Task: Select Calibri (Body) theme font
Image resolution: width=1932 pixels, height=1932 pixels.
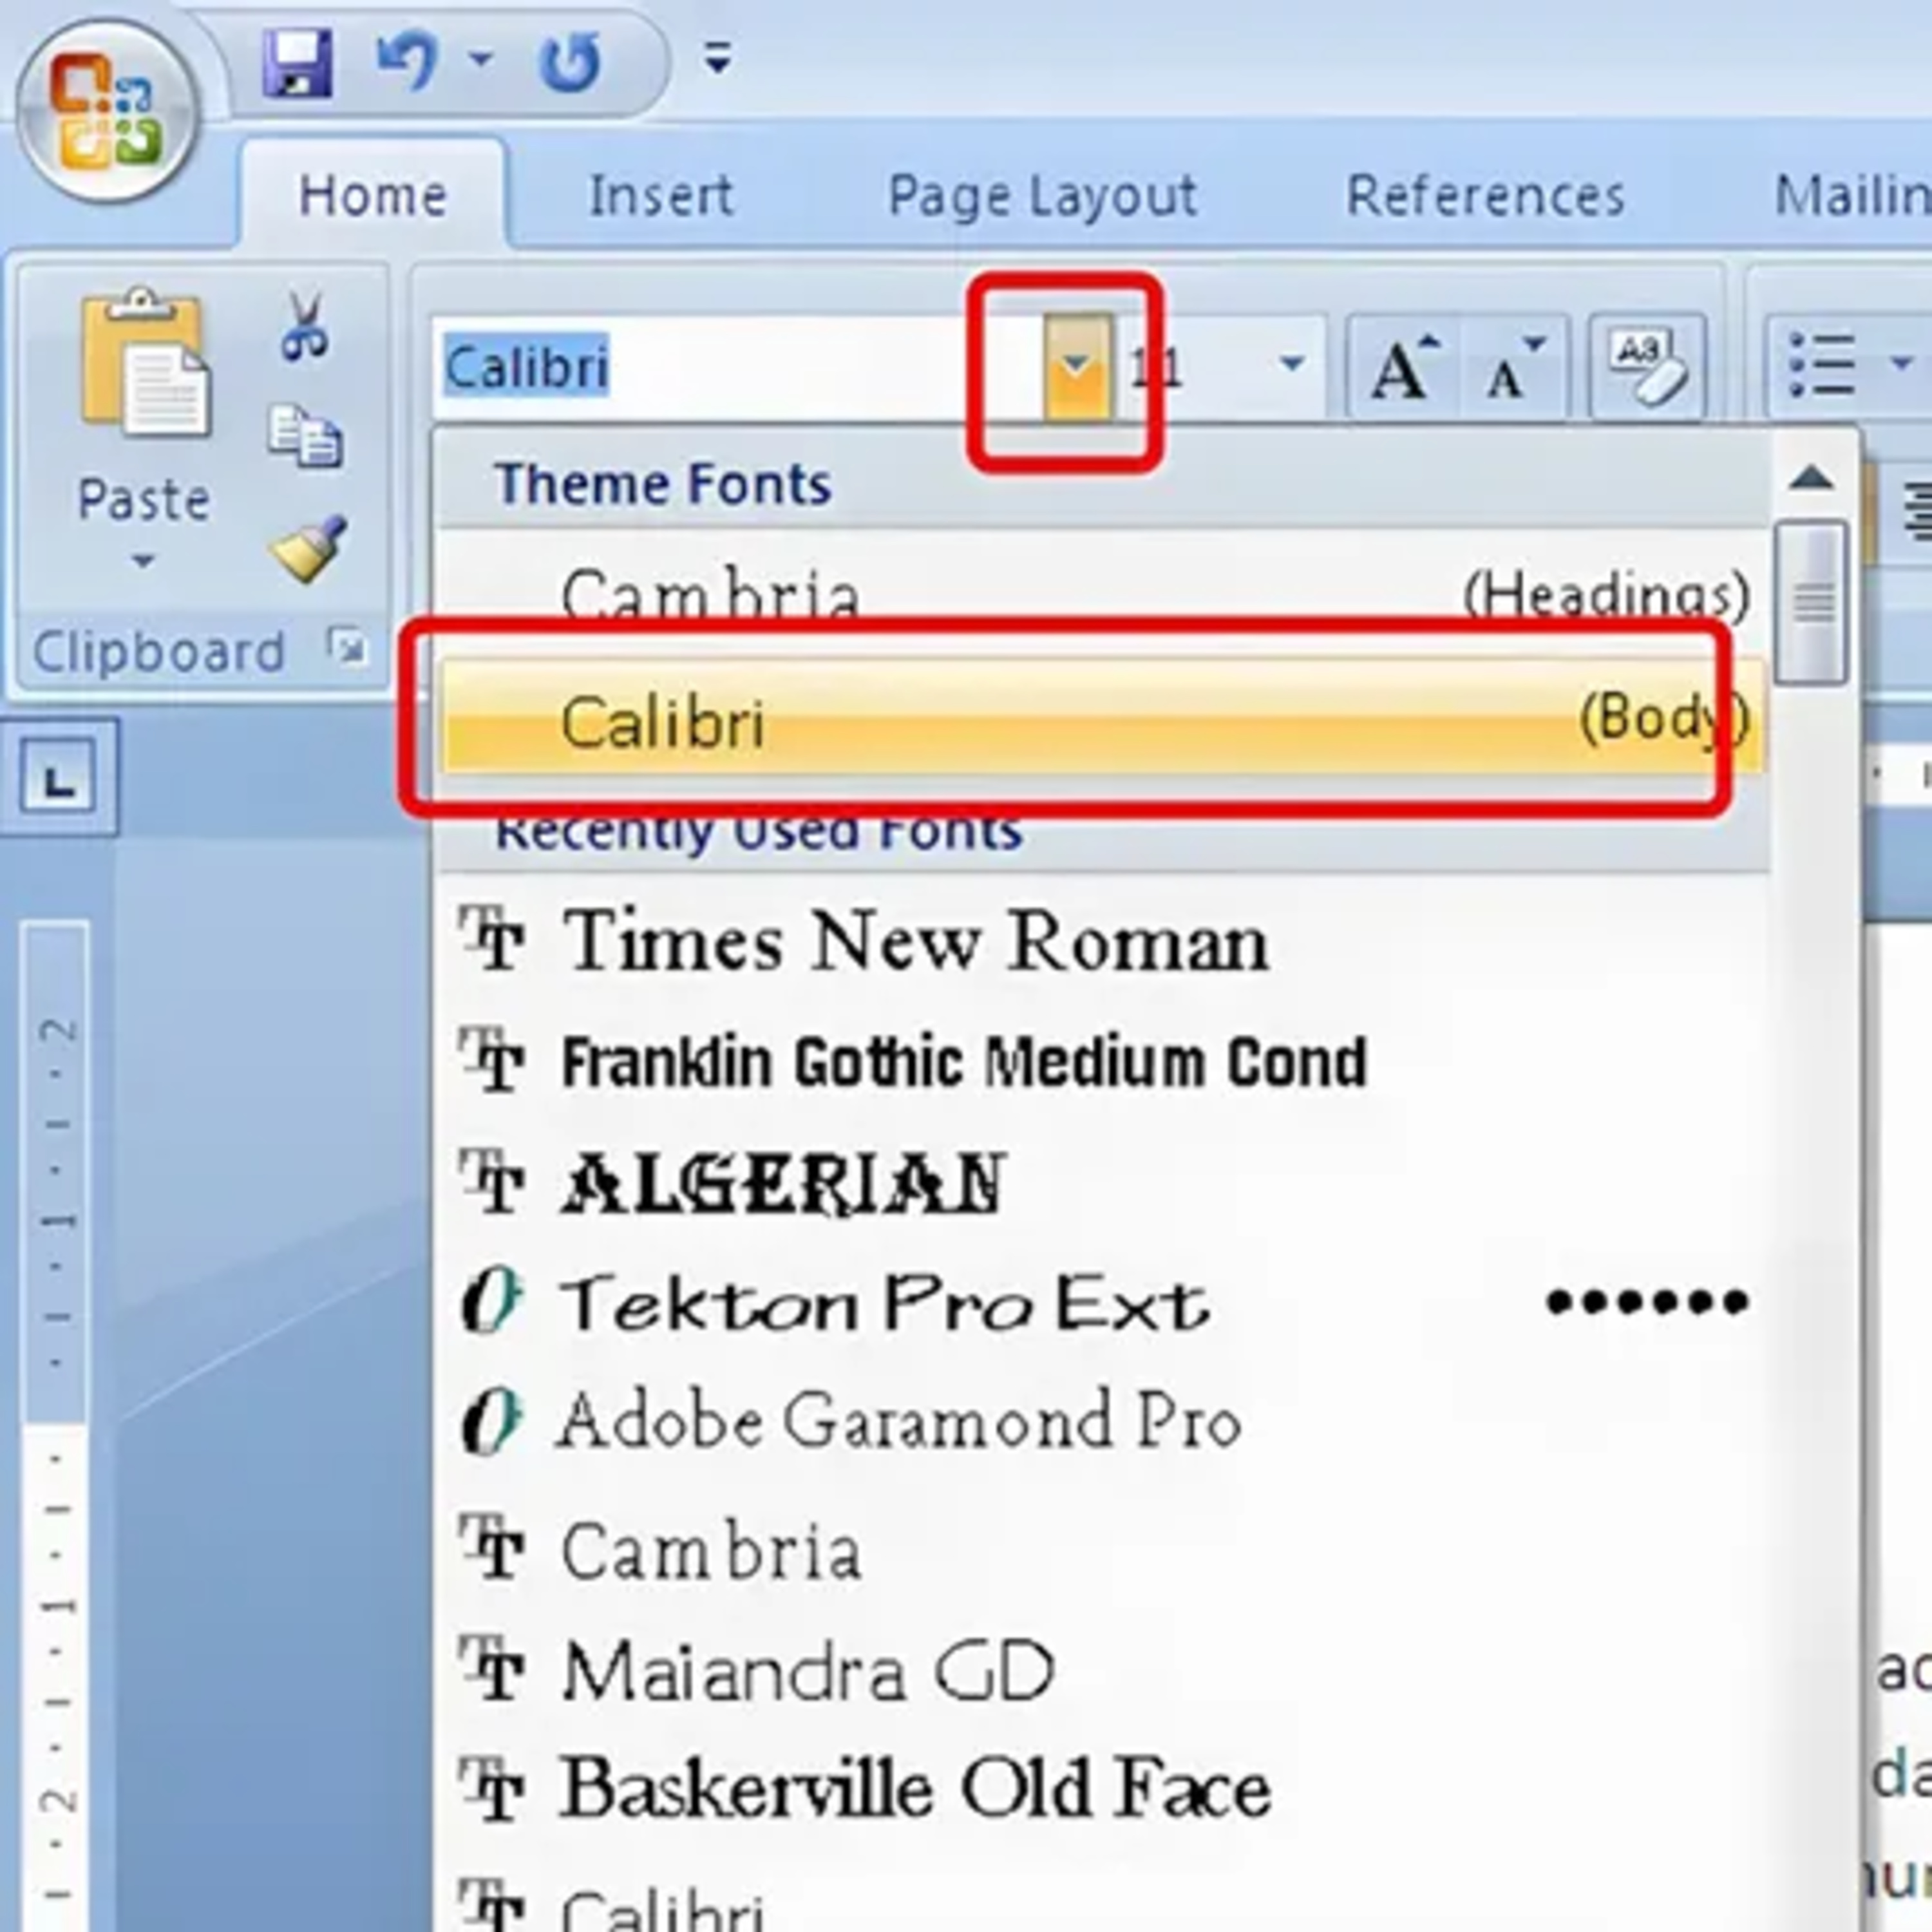Action: click(1103, 716)
